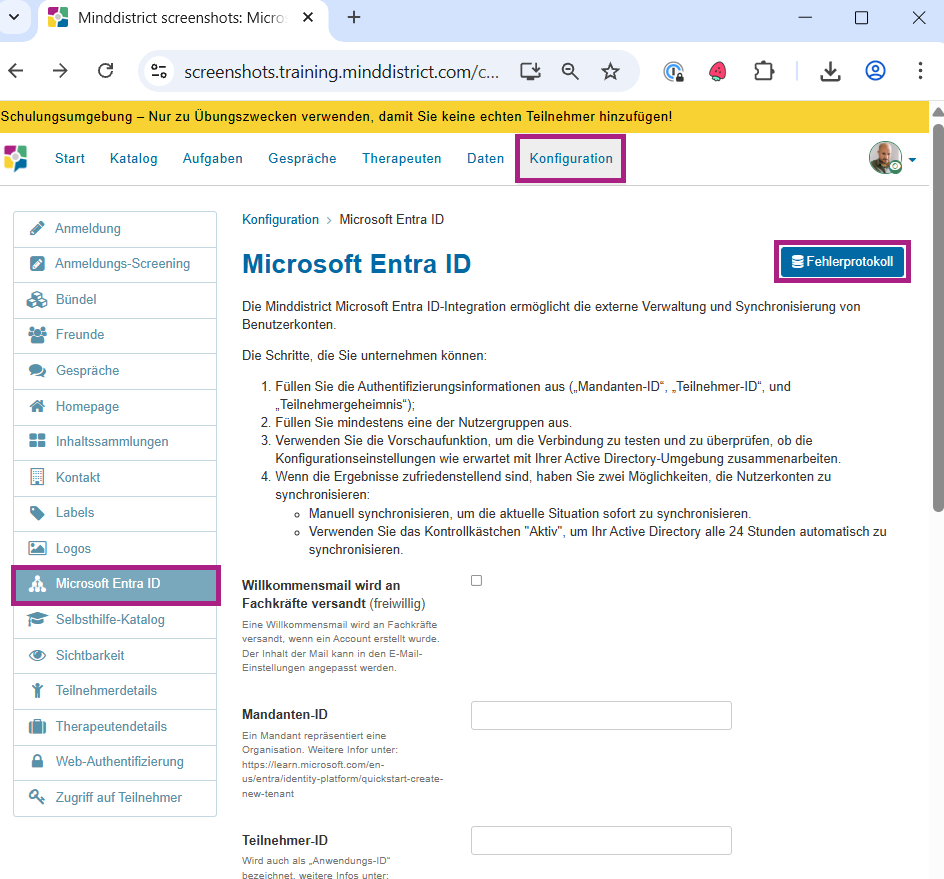
Task: Click the Kontakt building icon
Action: (37, 477)
